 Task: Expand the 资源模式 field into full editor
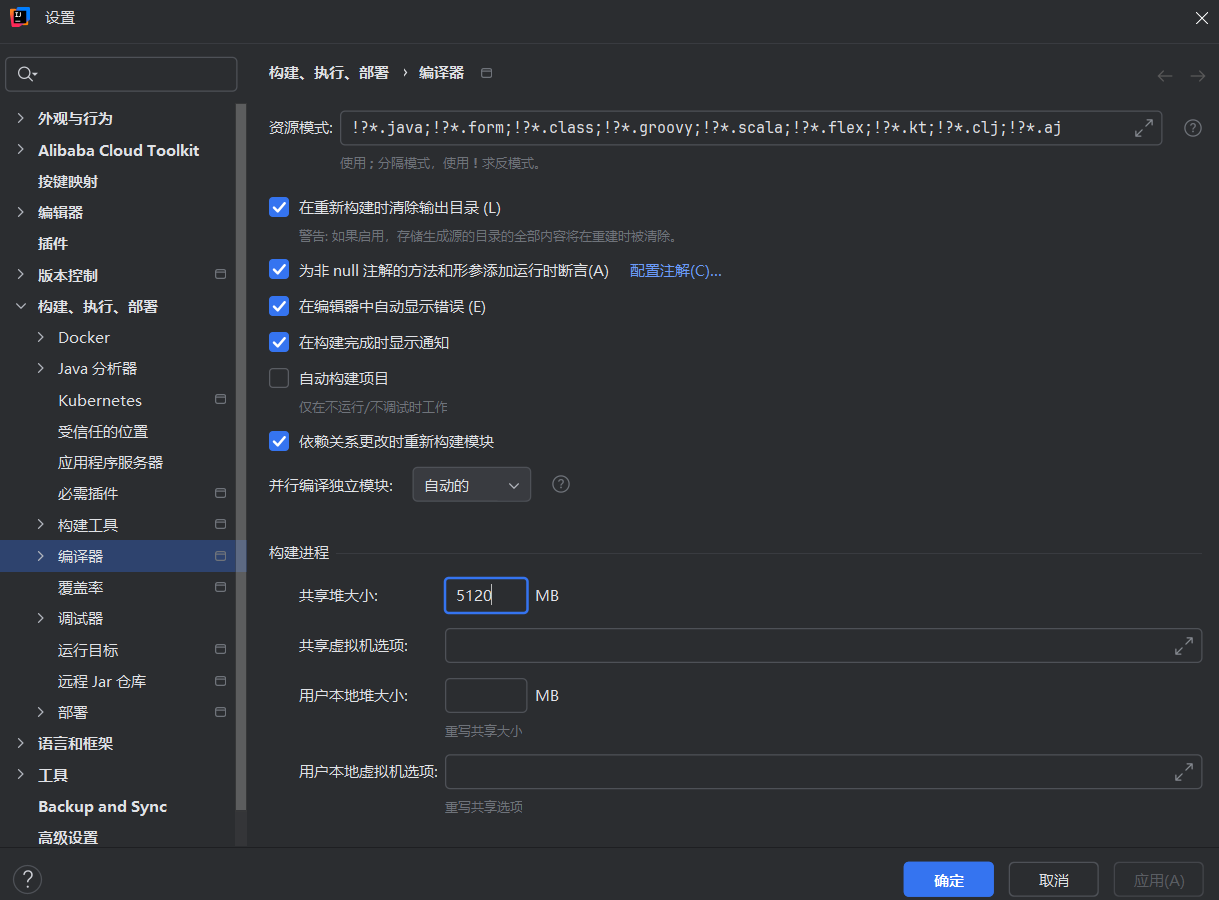1143,128
